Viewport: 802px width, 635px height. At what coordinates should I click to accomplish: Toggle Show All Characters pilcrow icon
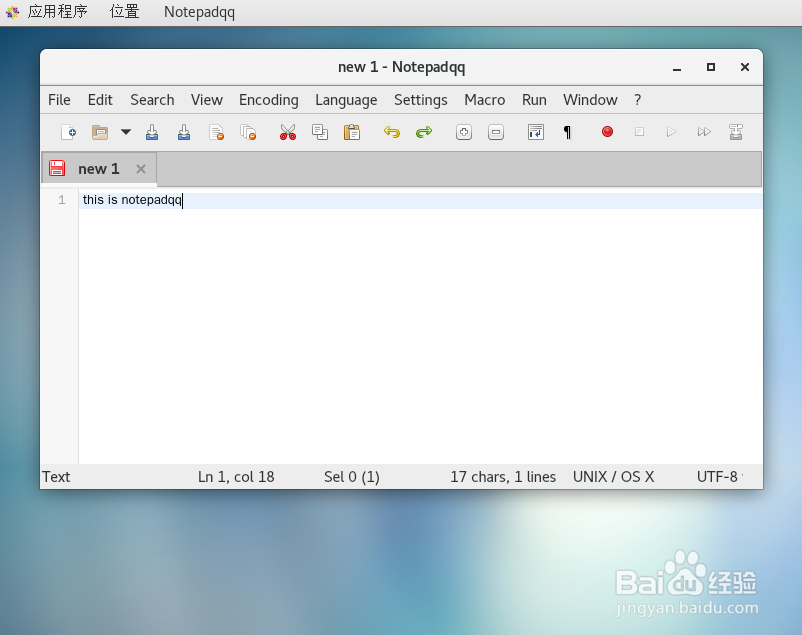pyautogui.click(x=567, y=132)
